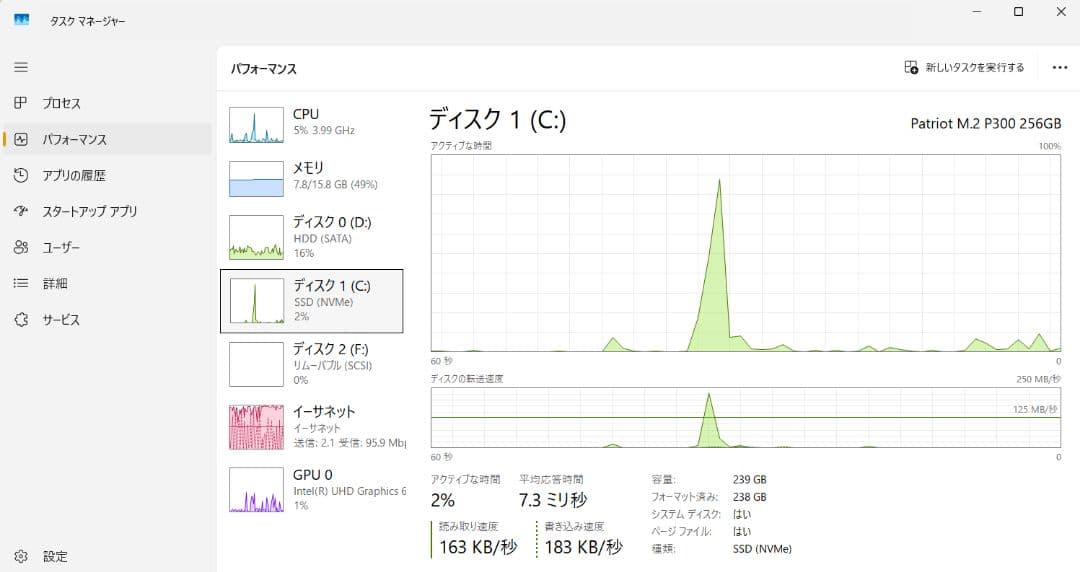Screen dimensions: 1080x572
Task: Click the 詳細 list icon
Action: point(21,283)
